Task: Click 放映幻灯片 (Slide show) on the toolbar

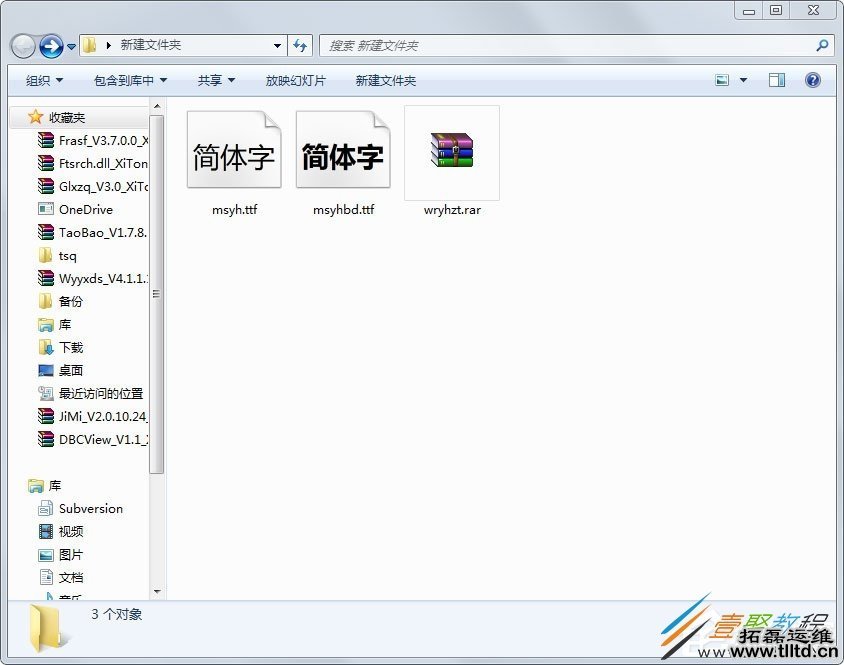Action: [296, 79]
